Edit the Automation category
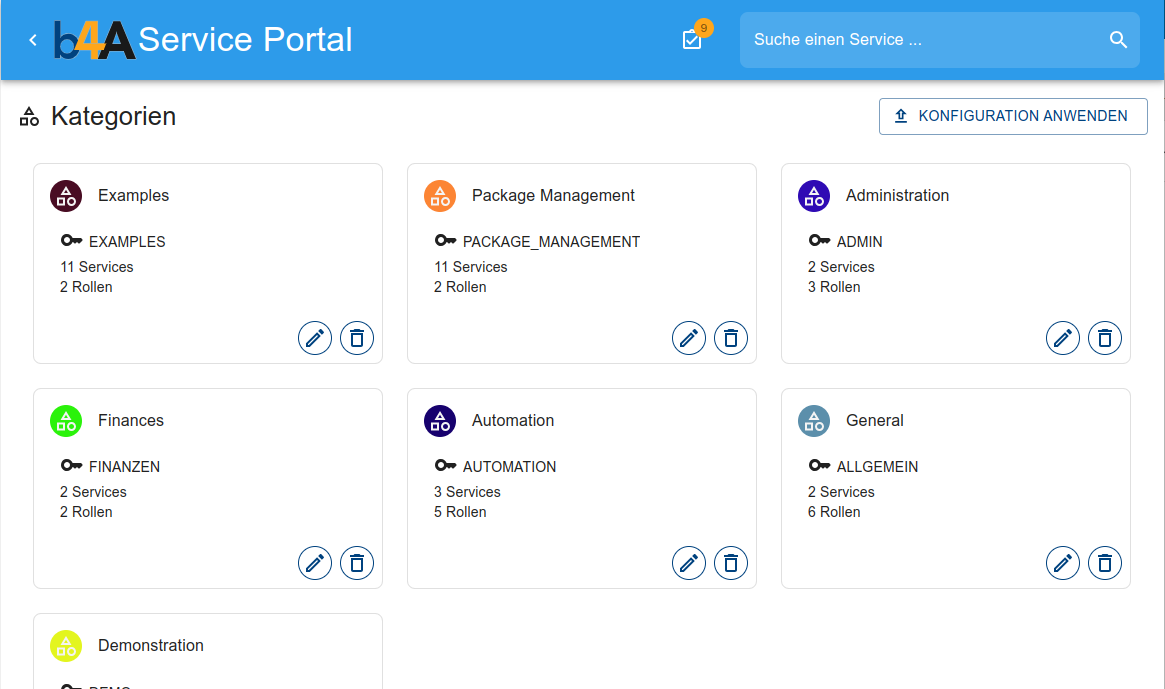Screen dimensions: 1165x689 [689, 563]
